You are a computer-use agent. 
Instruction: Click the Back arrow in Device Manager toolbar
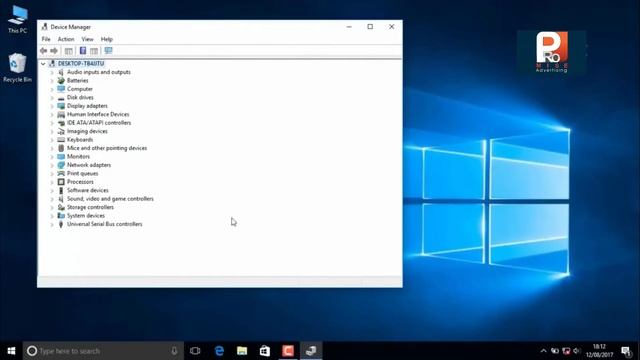(44, 51)
